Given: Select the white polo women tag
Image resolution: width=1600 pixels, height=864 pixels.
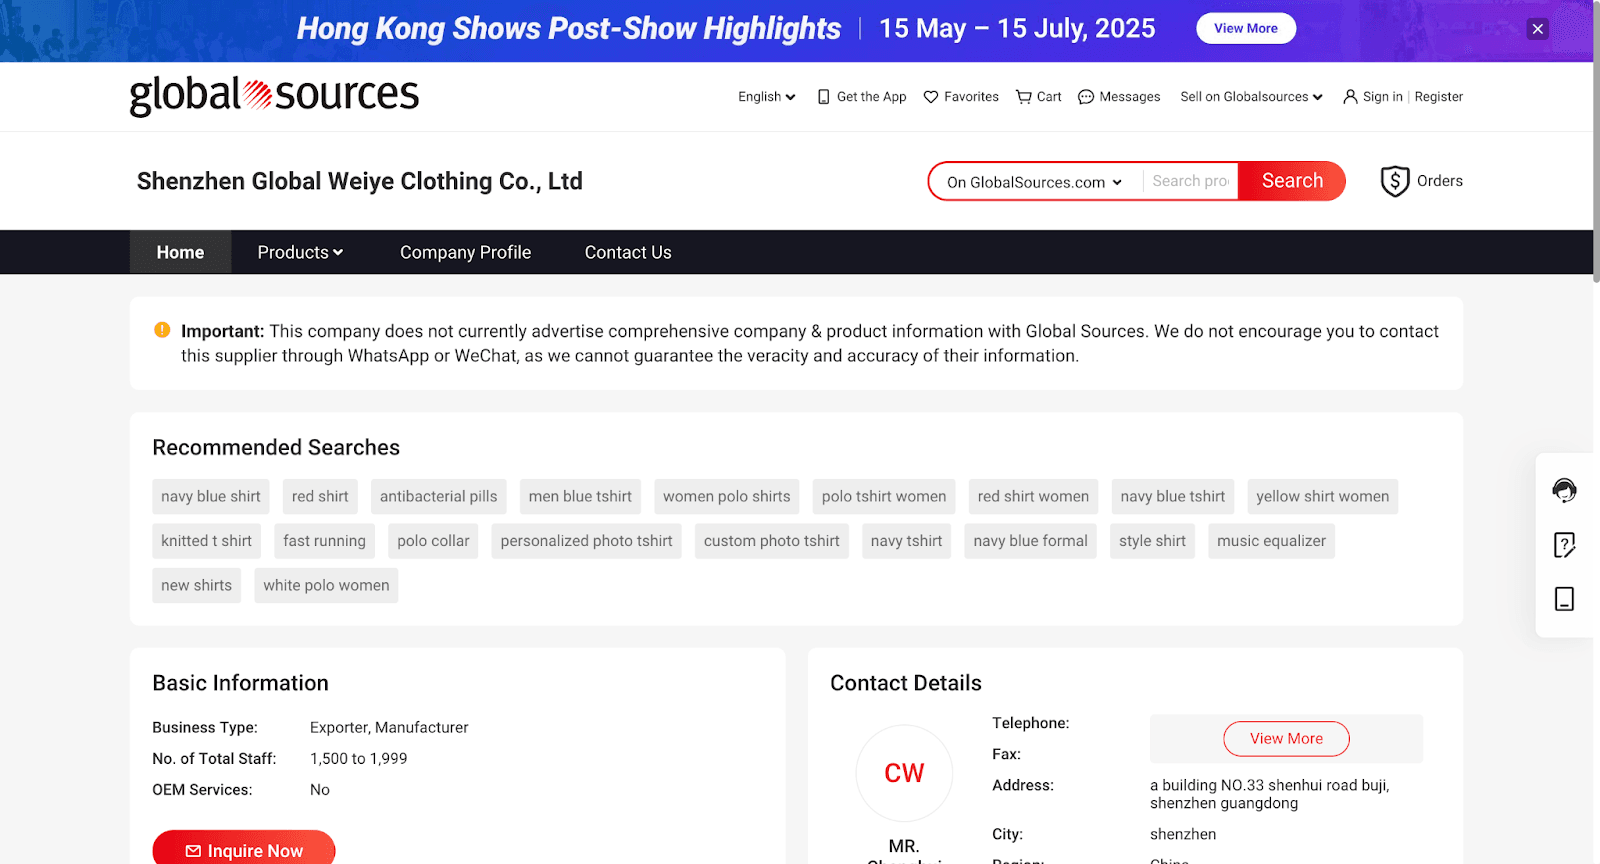Looking at the screenshot, I should 326,585.
